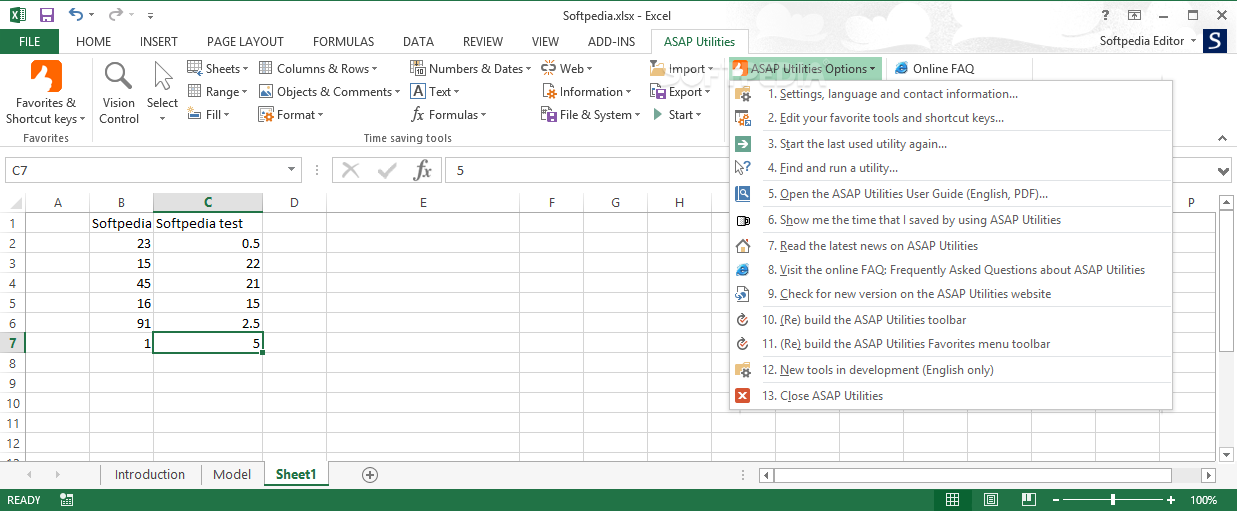Click the Close ASAP Utilities red X item
The height and width of the screenshot is (511, 1237).
point(742,395)
